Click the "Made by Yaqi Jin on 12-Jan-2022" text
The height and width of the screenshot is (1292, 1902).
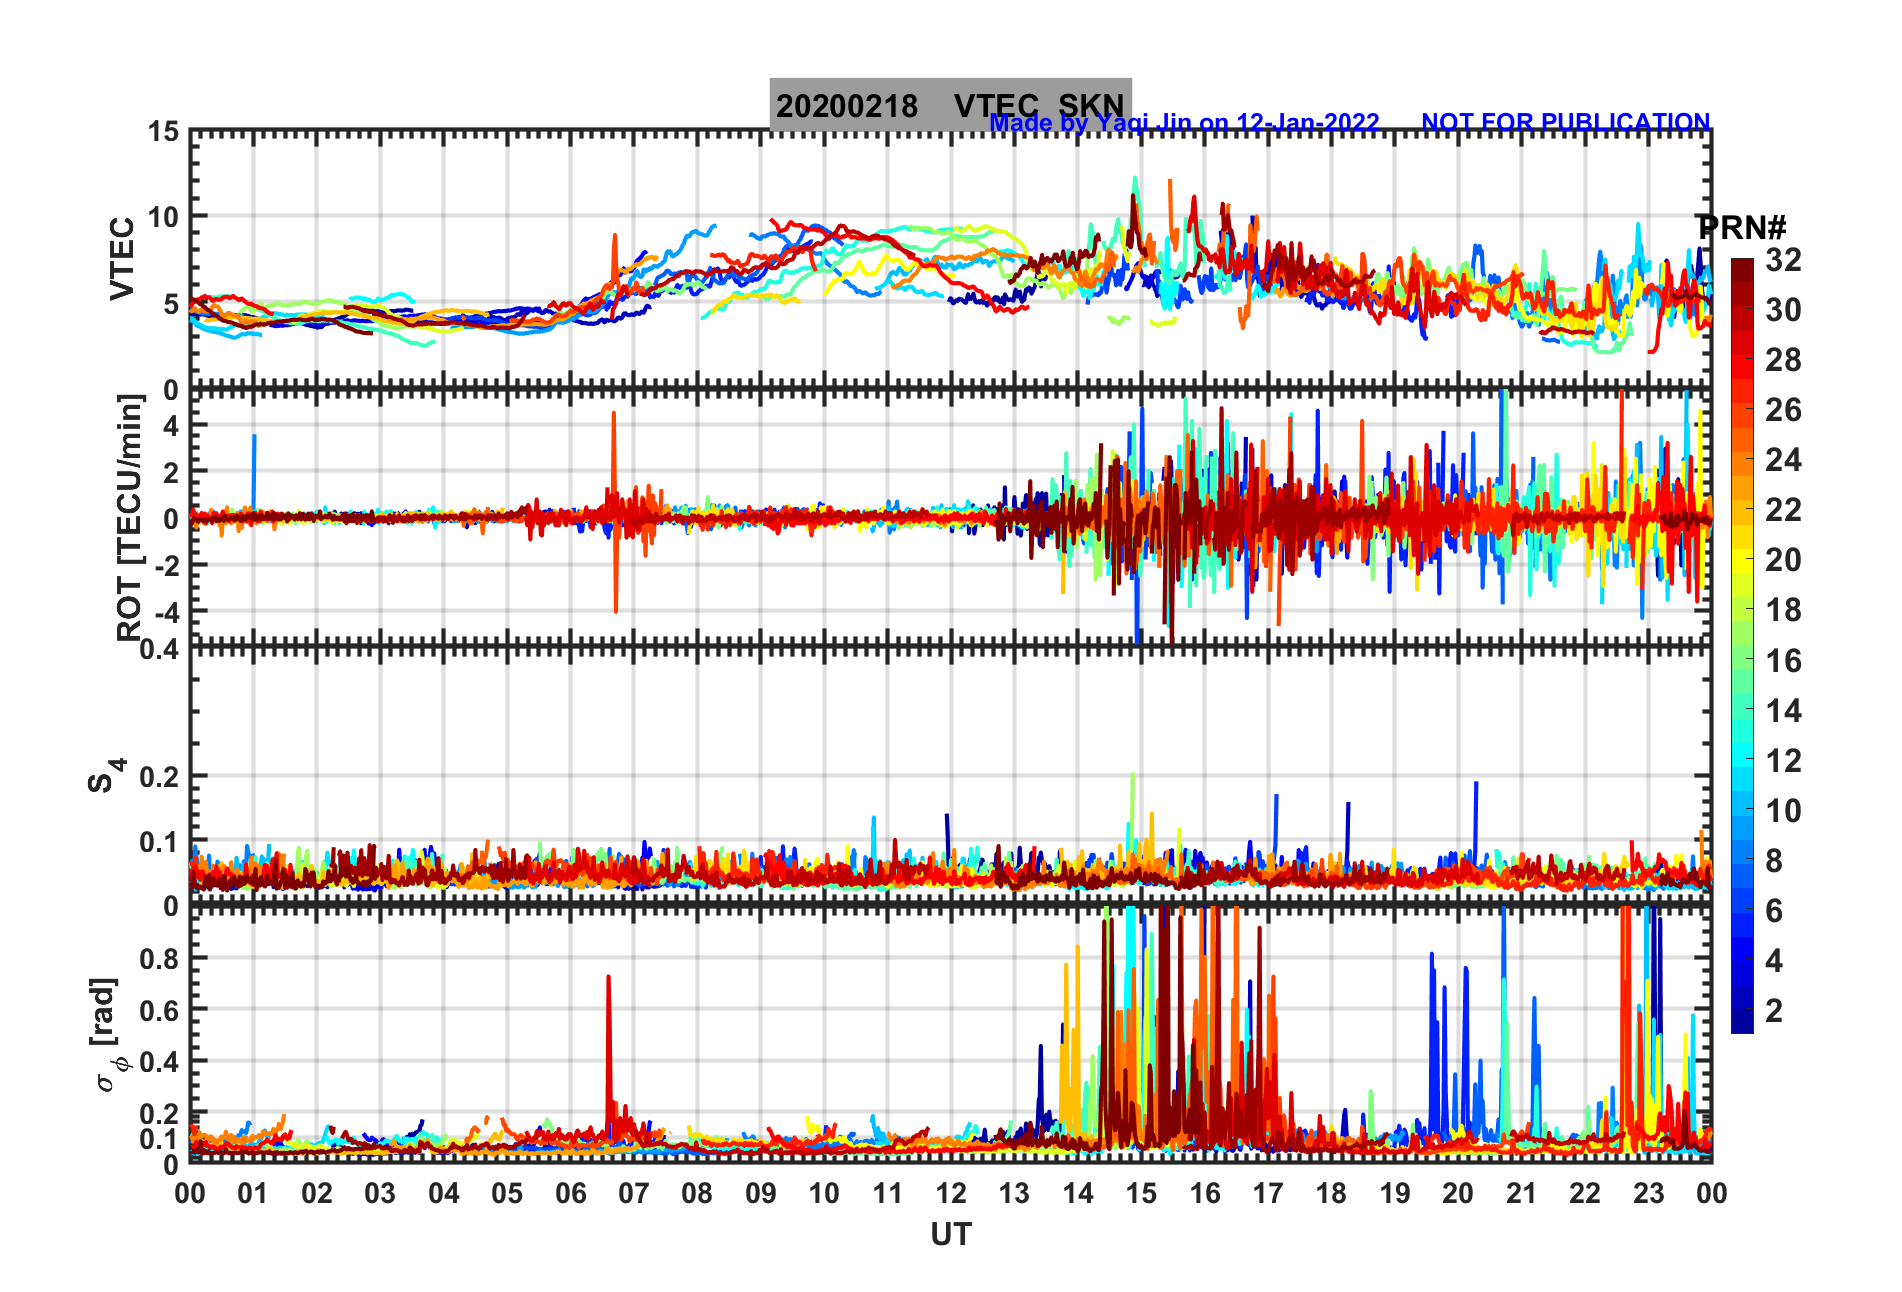[1184, 123]
